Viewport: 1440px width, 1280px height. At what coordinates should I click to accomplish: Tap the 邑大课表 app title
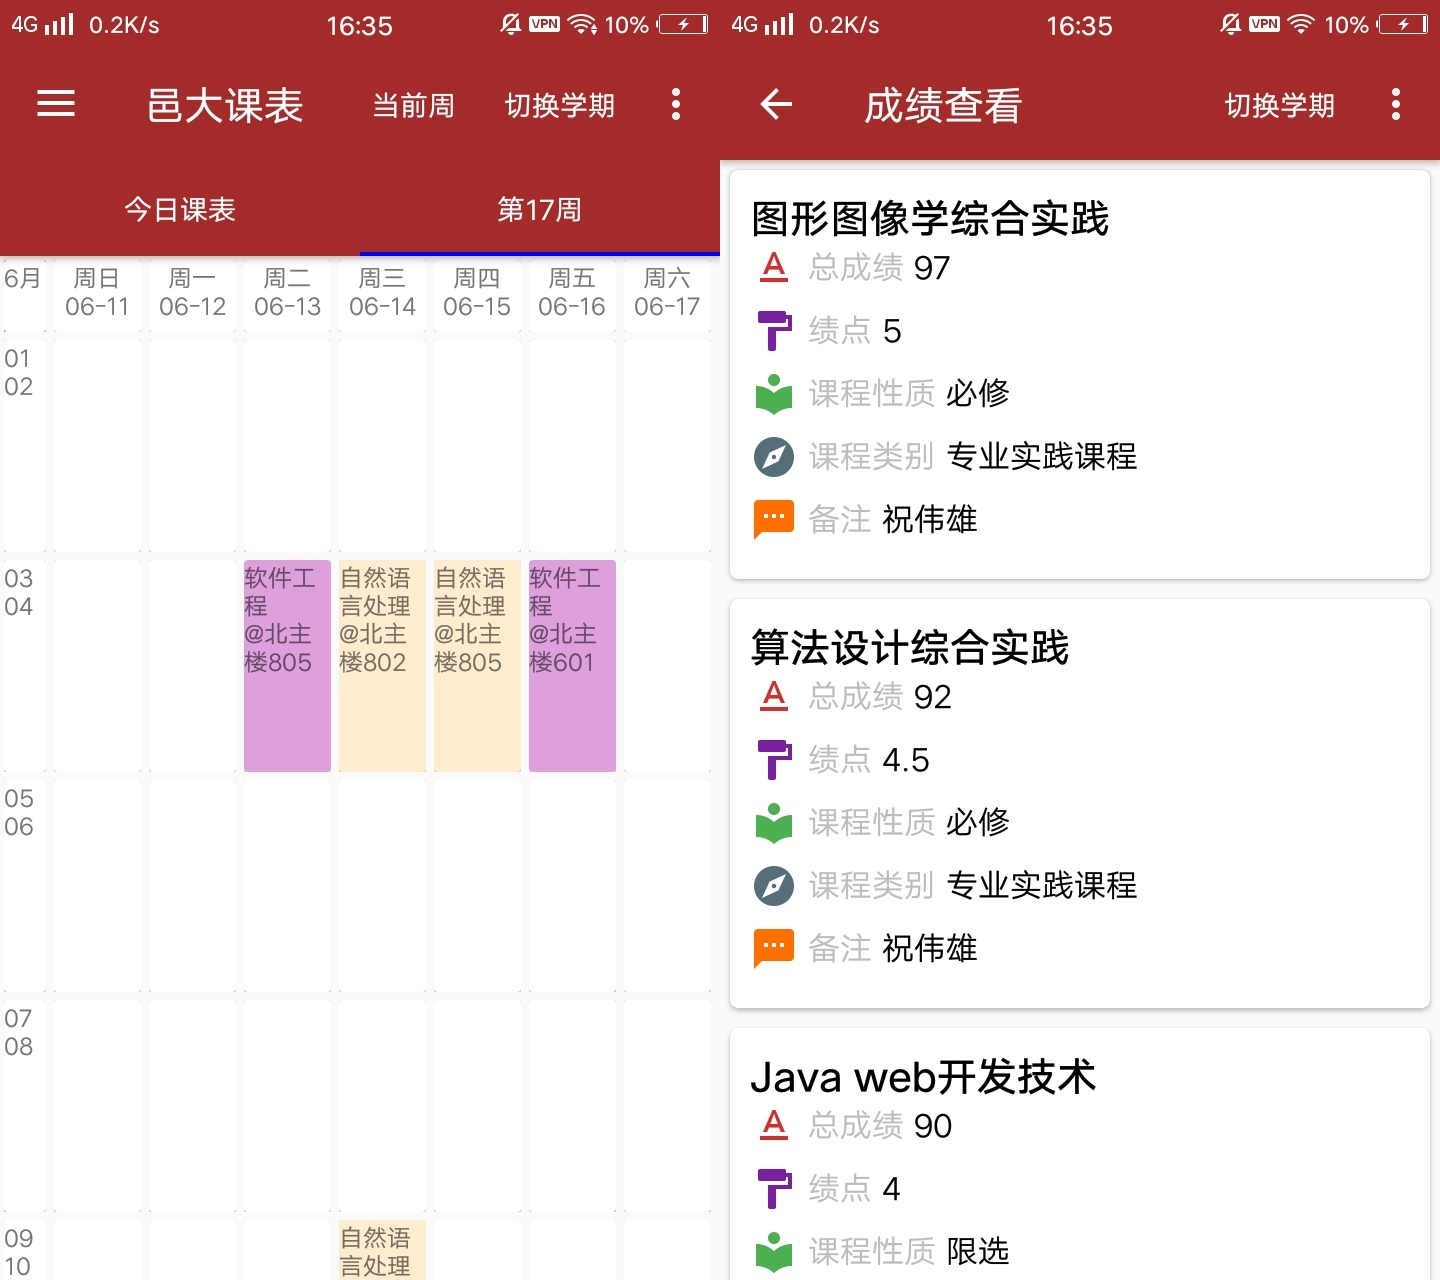point(225,105)
